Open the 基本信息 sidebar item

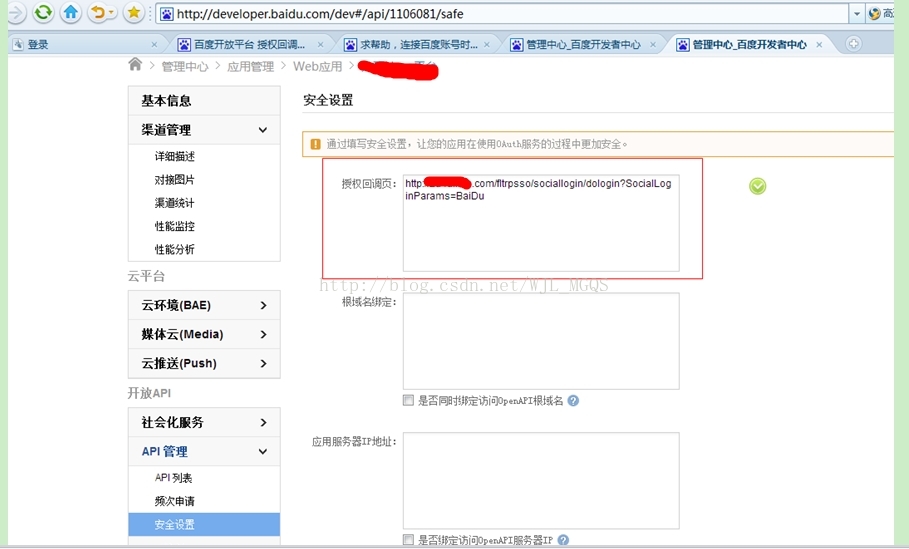[204, 101]
